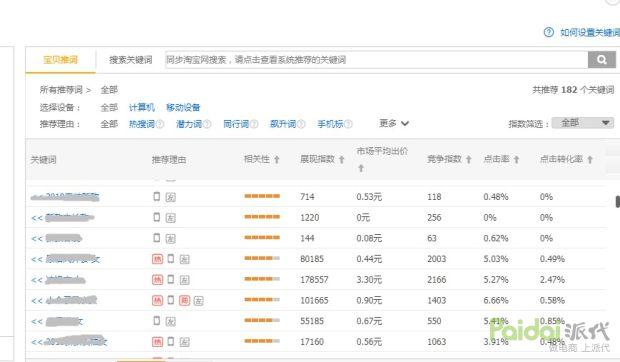
Task: Filter device by 计算机
Action: coord(142,107)
